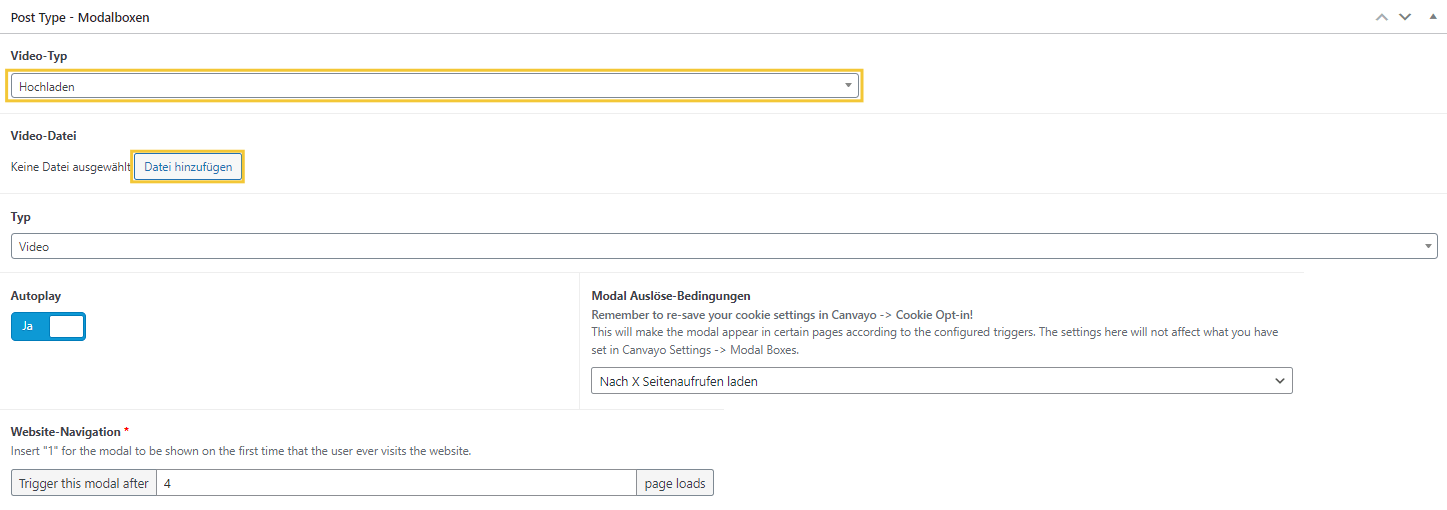Move the Modalboxen panel down
Image resolution: width=1447 pixels, height=510 pixels.
click(x=1404, y=17)
